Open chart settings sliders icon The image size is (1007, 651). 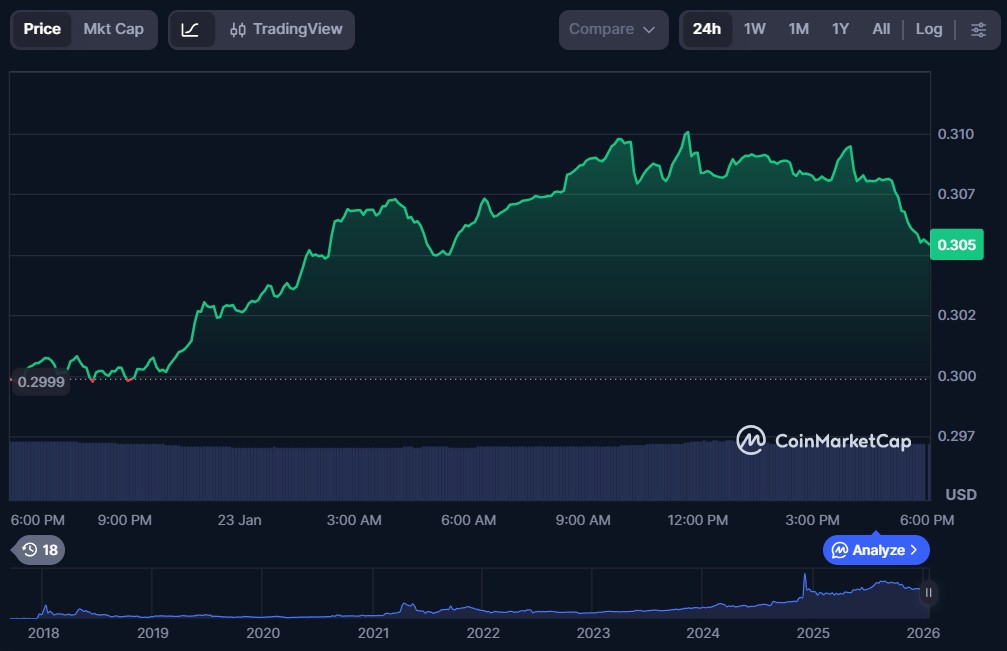(978, 29)
